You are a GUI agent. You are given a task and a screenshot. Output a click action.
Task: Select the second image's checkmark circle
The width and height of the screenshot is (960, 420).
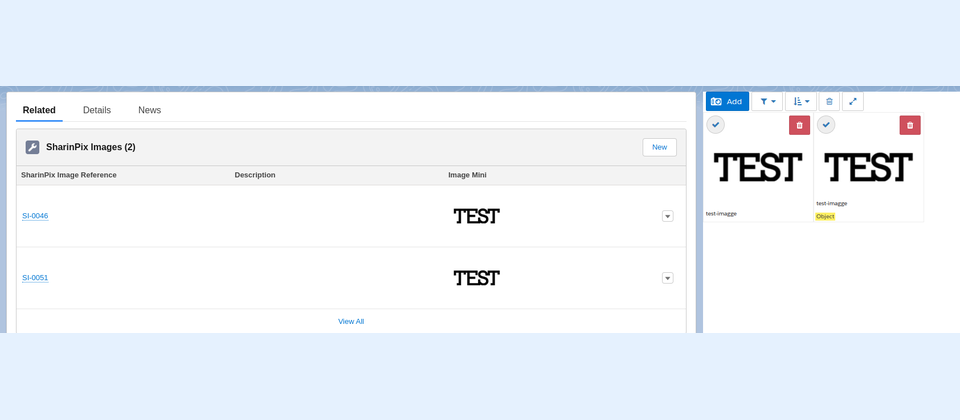(x=826, y=125)
